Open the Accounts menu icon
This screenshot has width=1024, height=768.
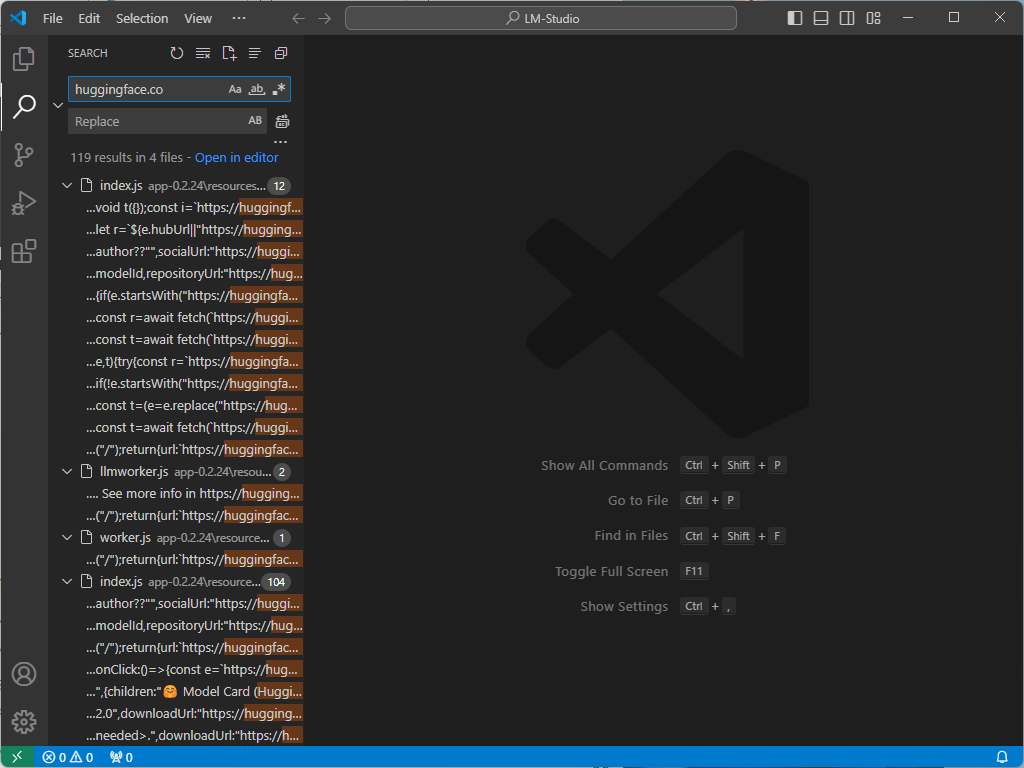coord(24,674)
